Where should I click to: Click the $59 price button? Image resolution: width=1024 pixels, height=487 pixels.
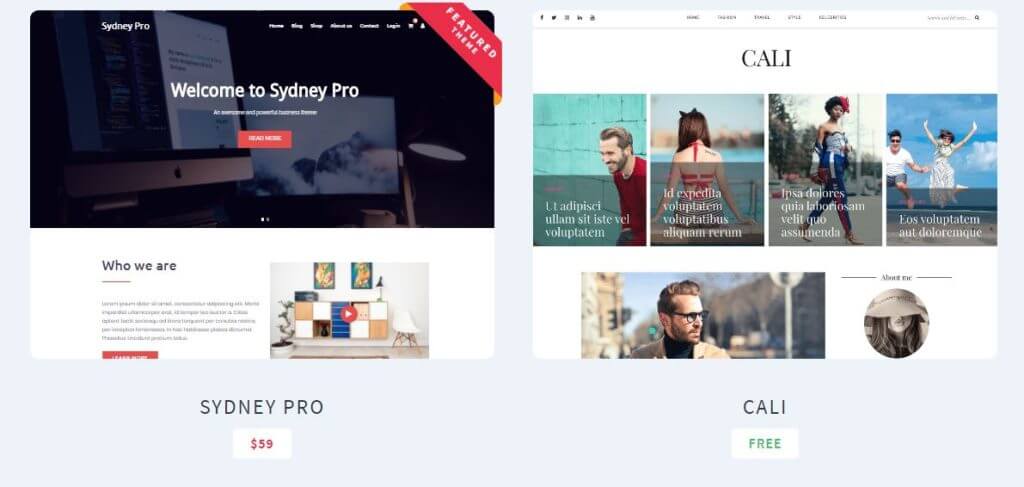(x=262, y=444)
